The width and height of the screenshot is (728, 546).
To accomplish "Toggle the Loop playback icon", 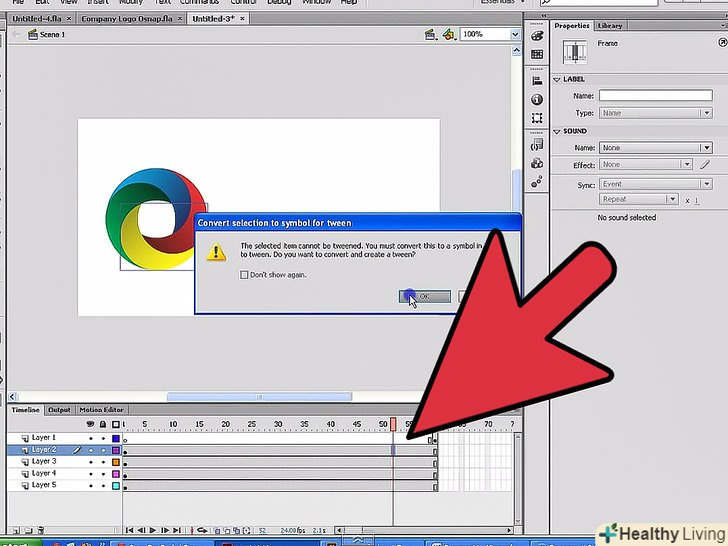I will click(x=202, y=530).
